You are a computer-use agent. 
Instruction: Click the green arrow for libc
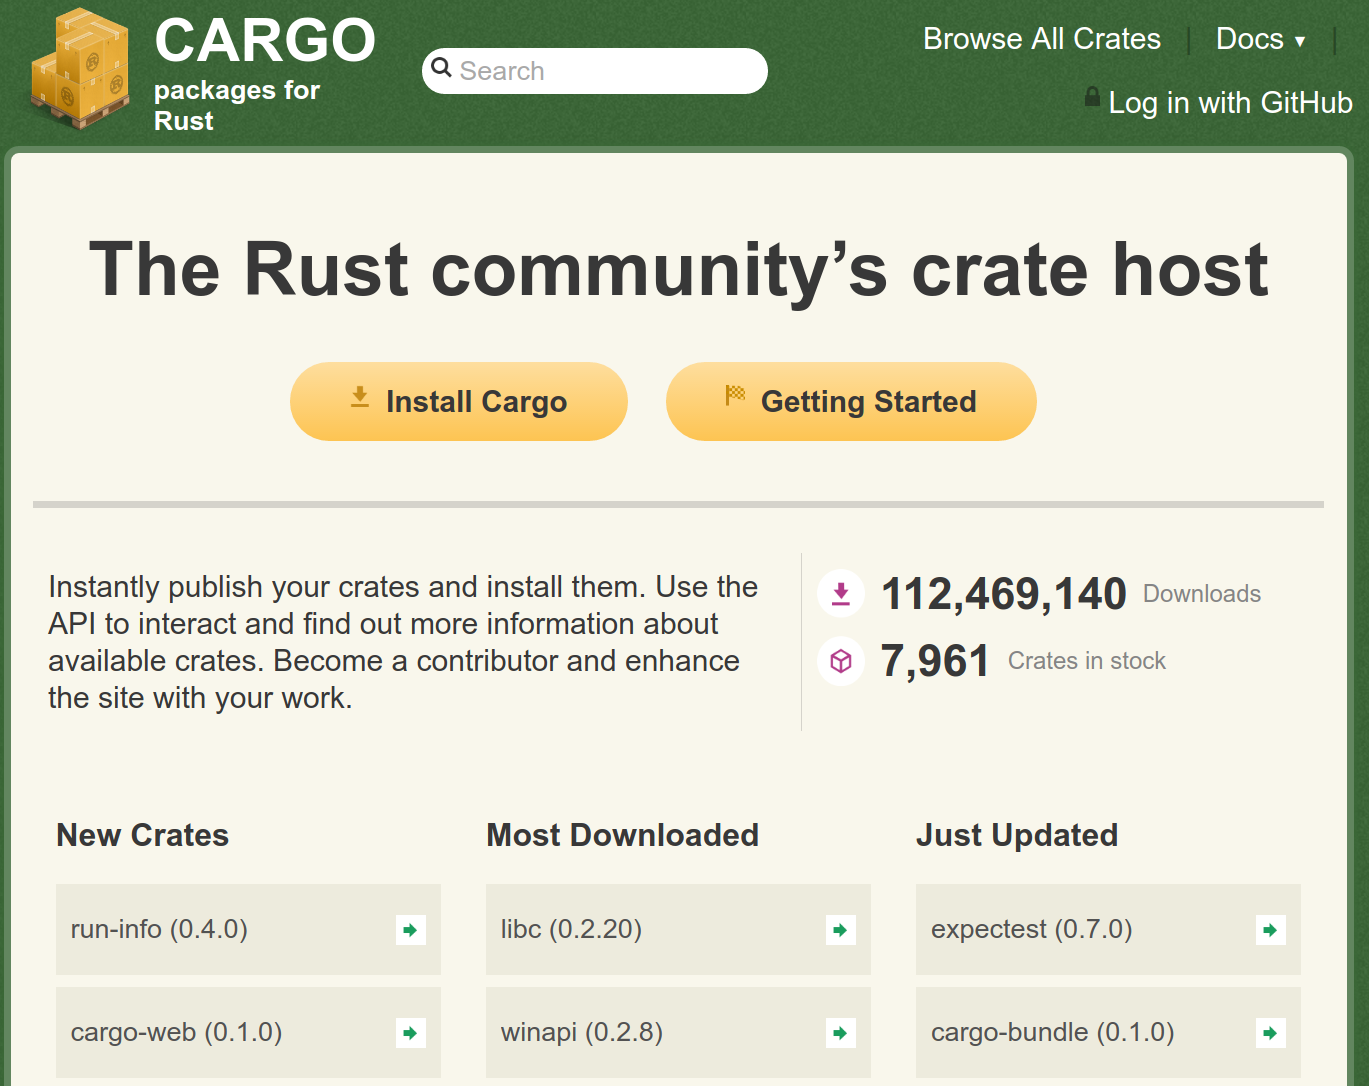(840, 930)
